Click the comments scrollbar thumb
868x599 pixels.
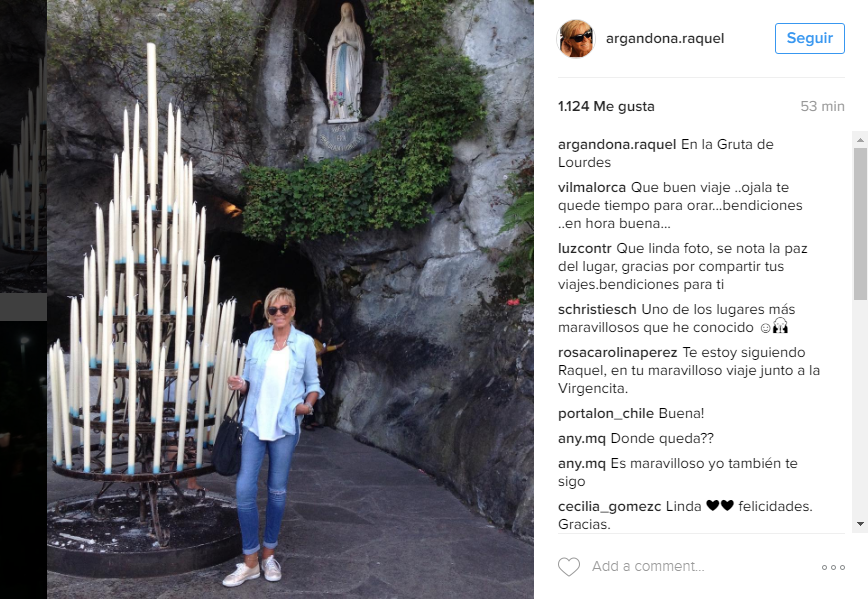coord(860,224)
